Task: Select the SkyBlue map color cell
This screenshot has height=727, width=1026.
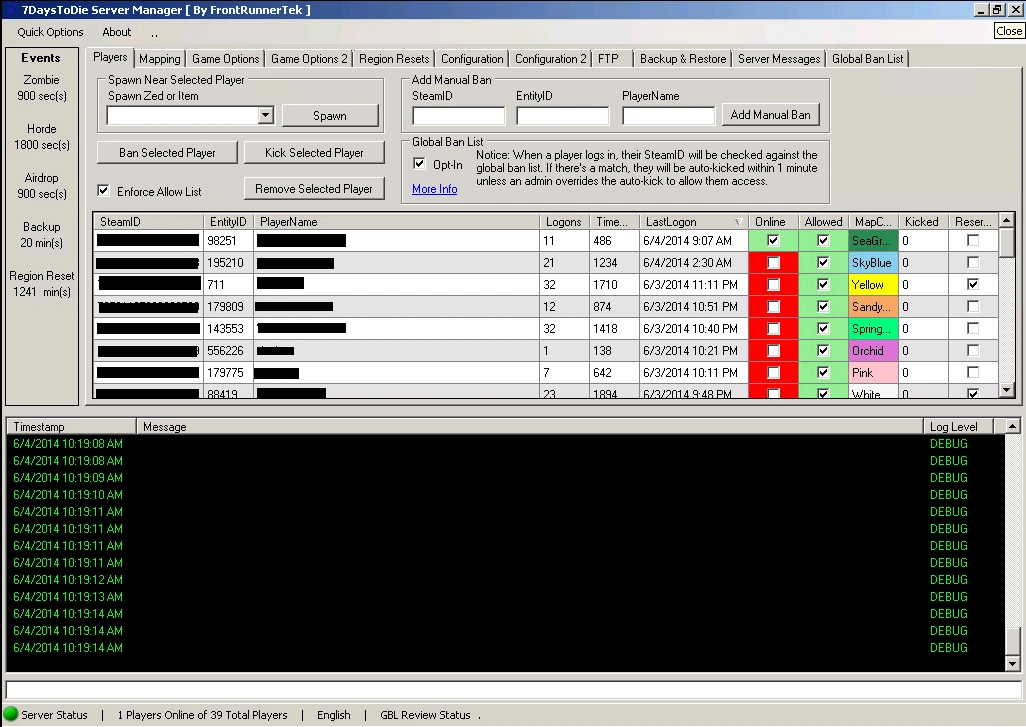Action: (872, 263)
